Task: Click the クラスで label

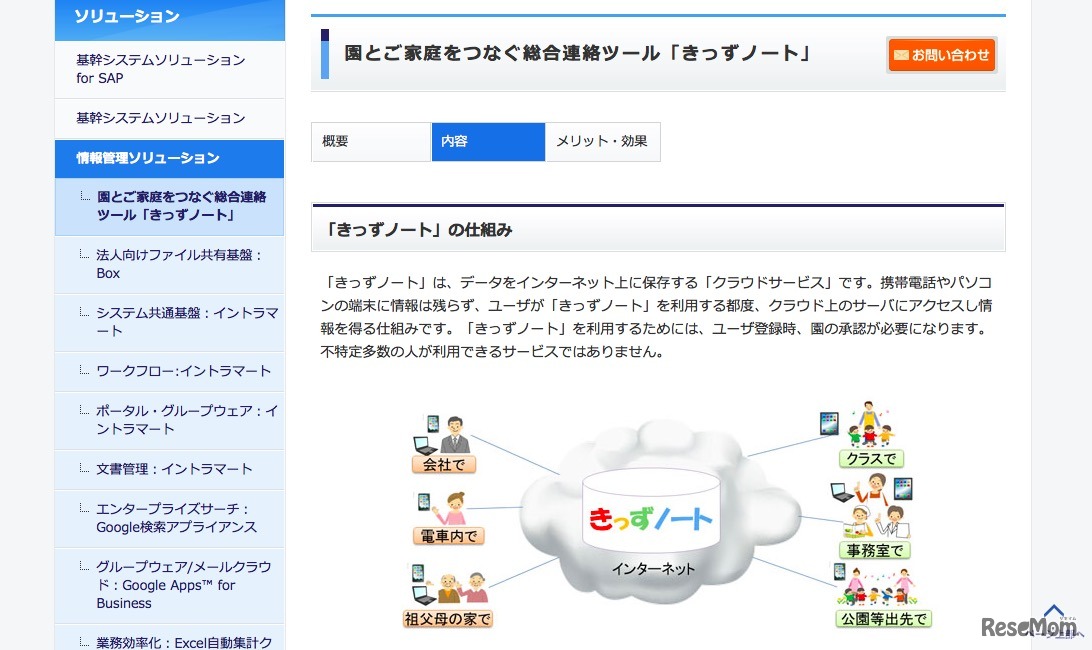Action: pyautogui.click(x=871, y=458)
